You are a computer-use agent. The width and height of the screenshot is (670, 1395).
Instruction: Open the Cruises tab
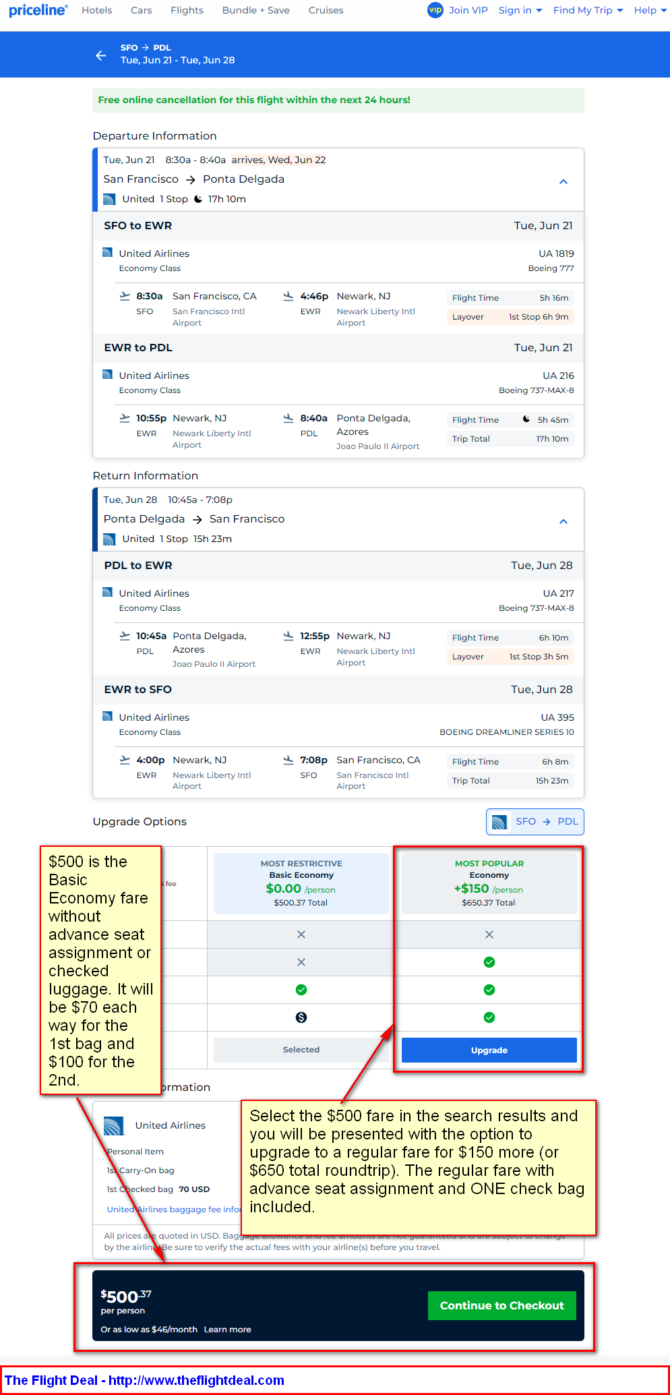325,10
